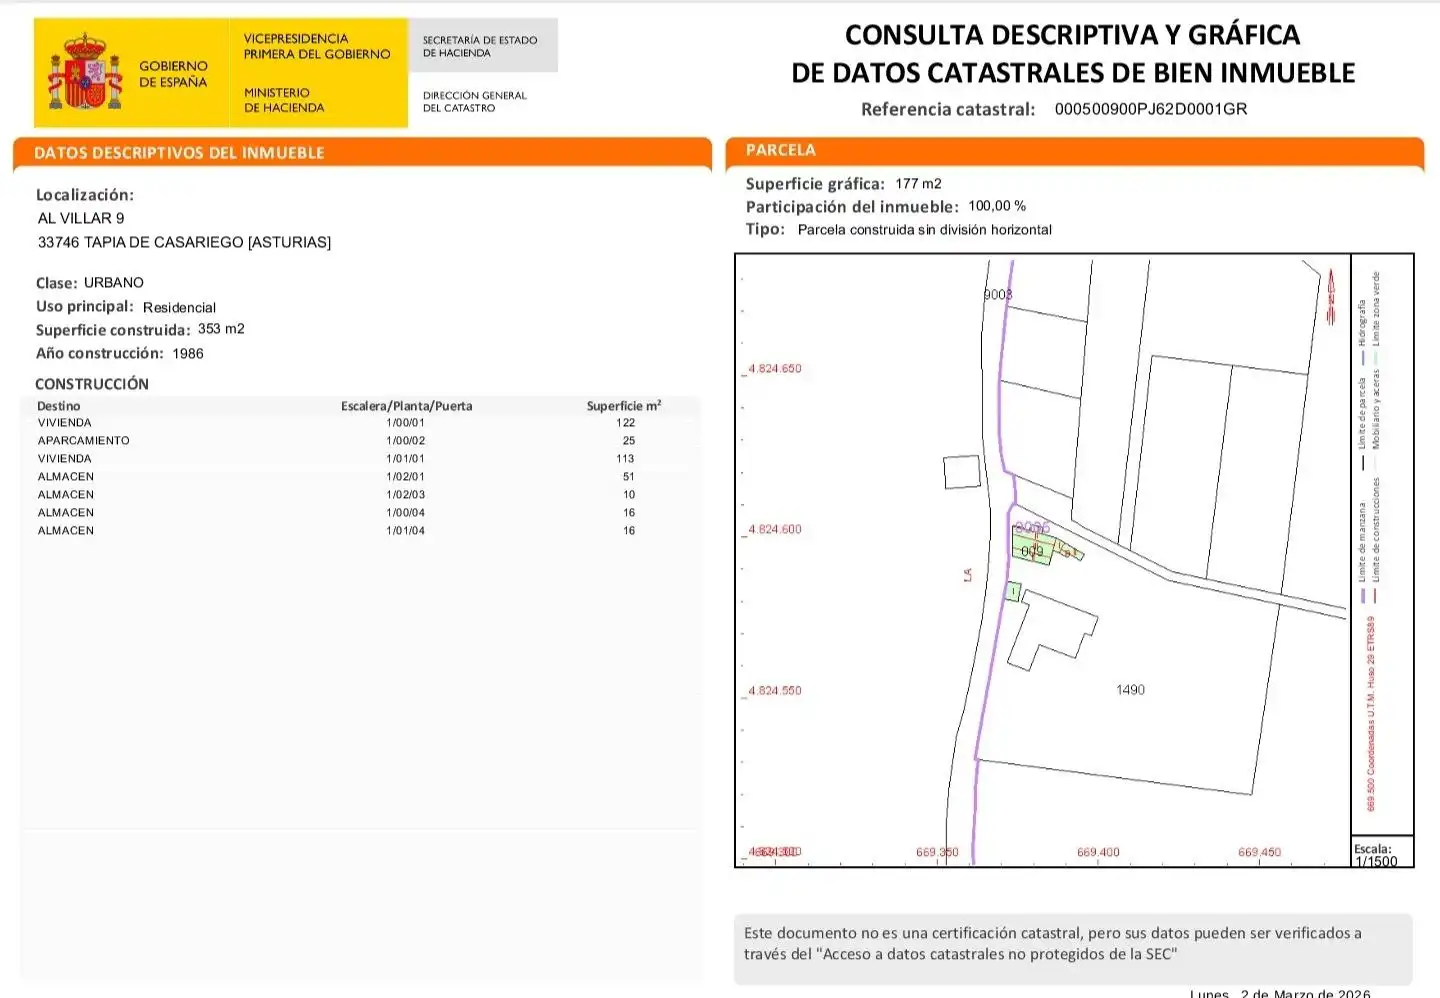The width and height of the screenshot is (1440, 998).
Task: Click the coordinate label '4.824.550'
Action: tap(775, 691)
